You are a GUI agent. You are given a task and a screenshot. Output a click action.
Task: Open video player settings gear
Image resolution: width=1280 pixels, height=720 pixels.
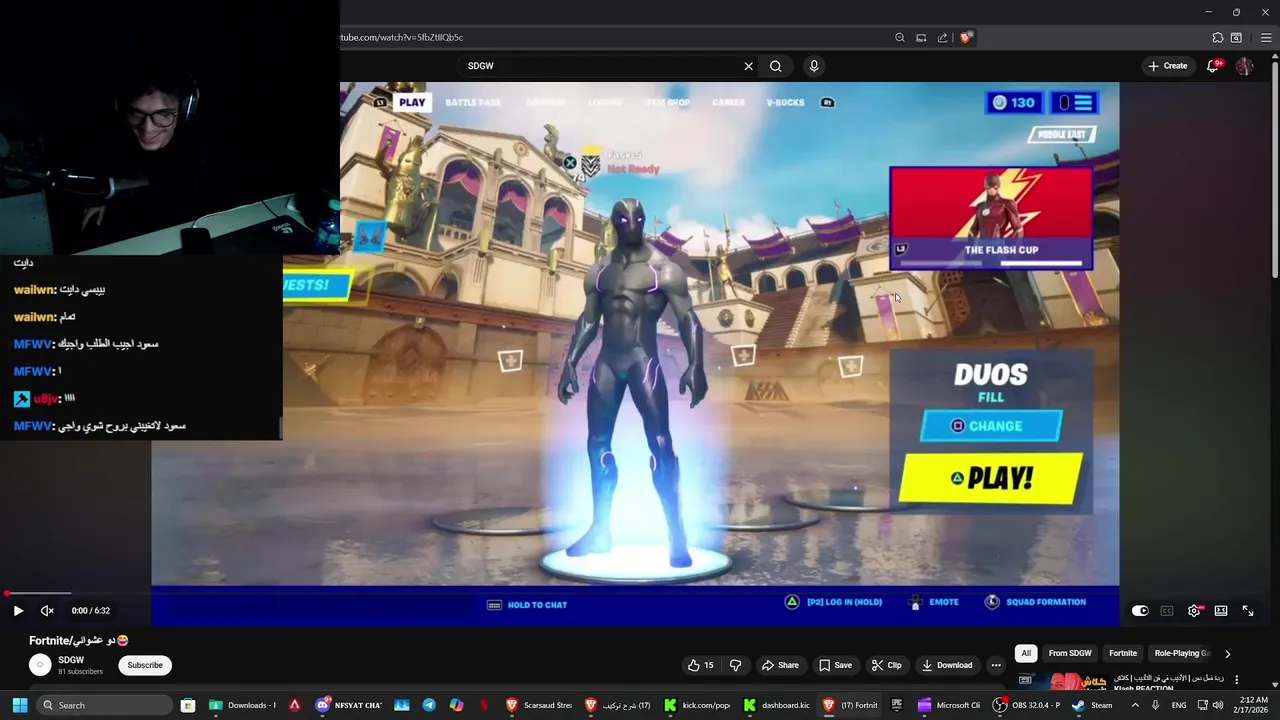[x=1194, y=610]
